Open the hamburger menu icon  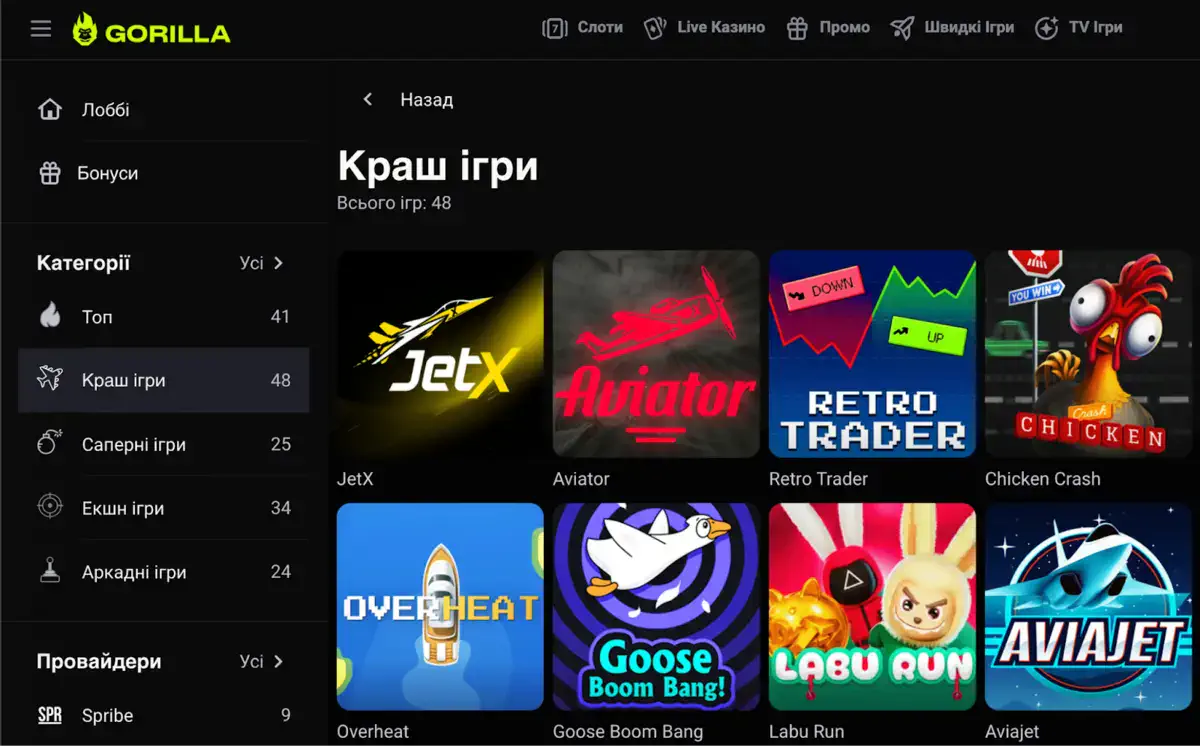40,29
